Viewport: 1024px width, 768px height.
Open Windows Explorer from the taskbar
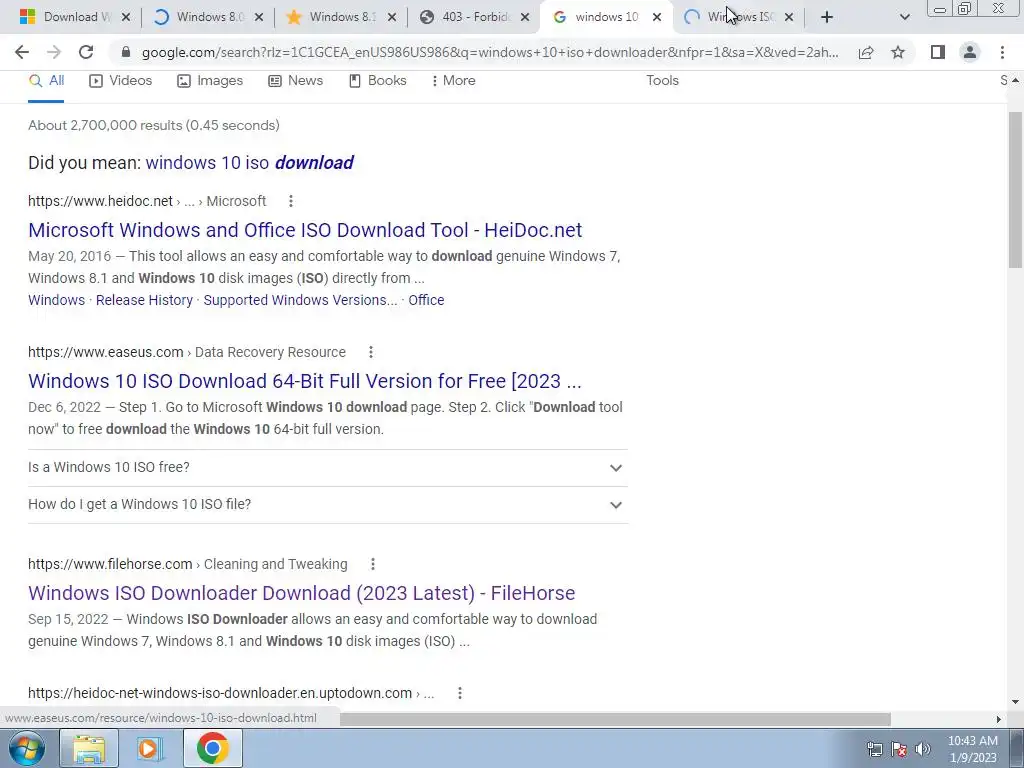(89, 748)
